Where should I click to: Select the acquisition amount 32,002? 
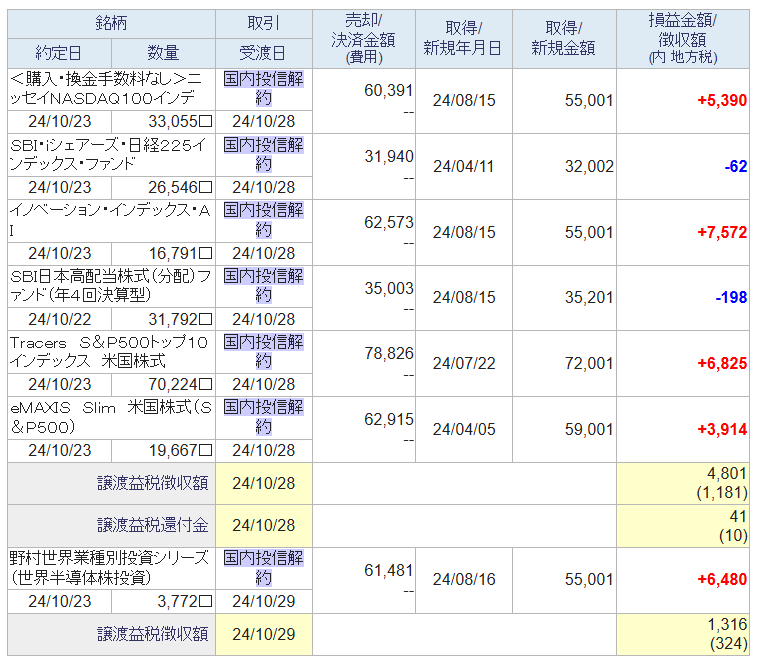coord(589,167)
